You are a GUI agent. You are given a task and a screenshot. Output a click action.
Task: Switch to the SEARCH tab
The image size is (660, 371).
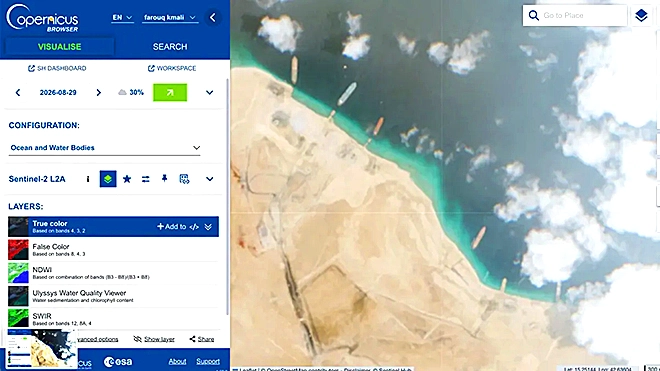click(x=170, y=47)
